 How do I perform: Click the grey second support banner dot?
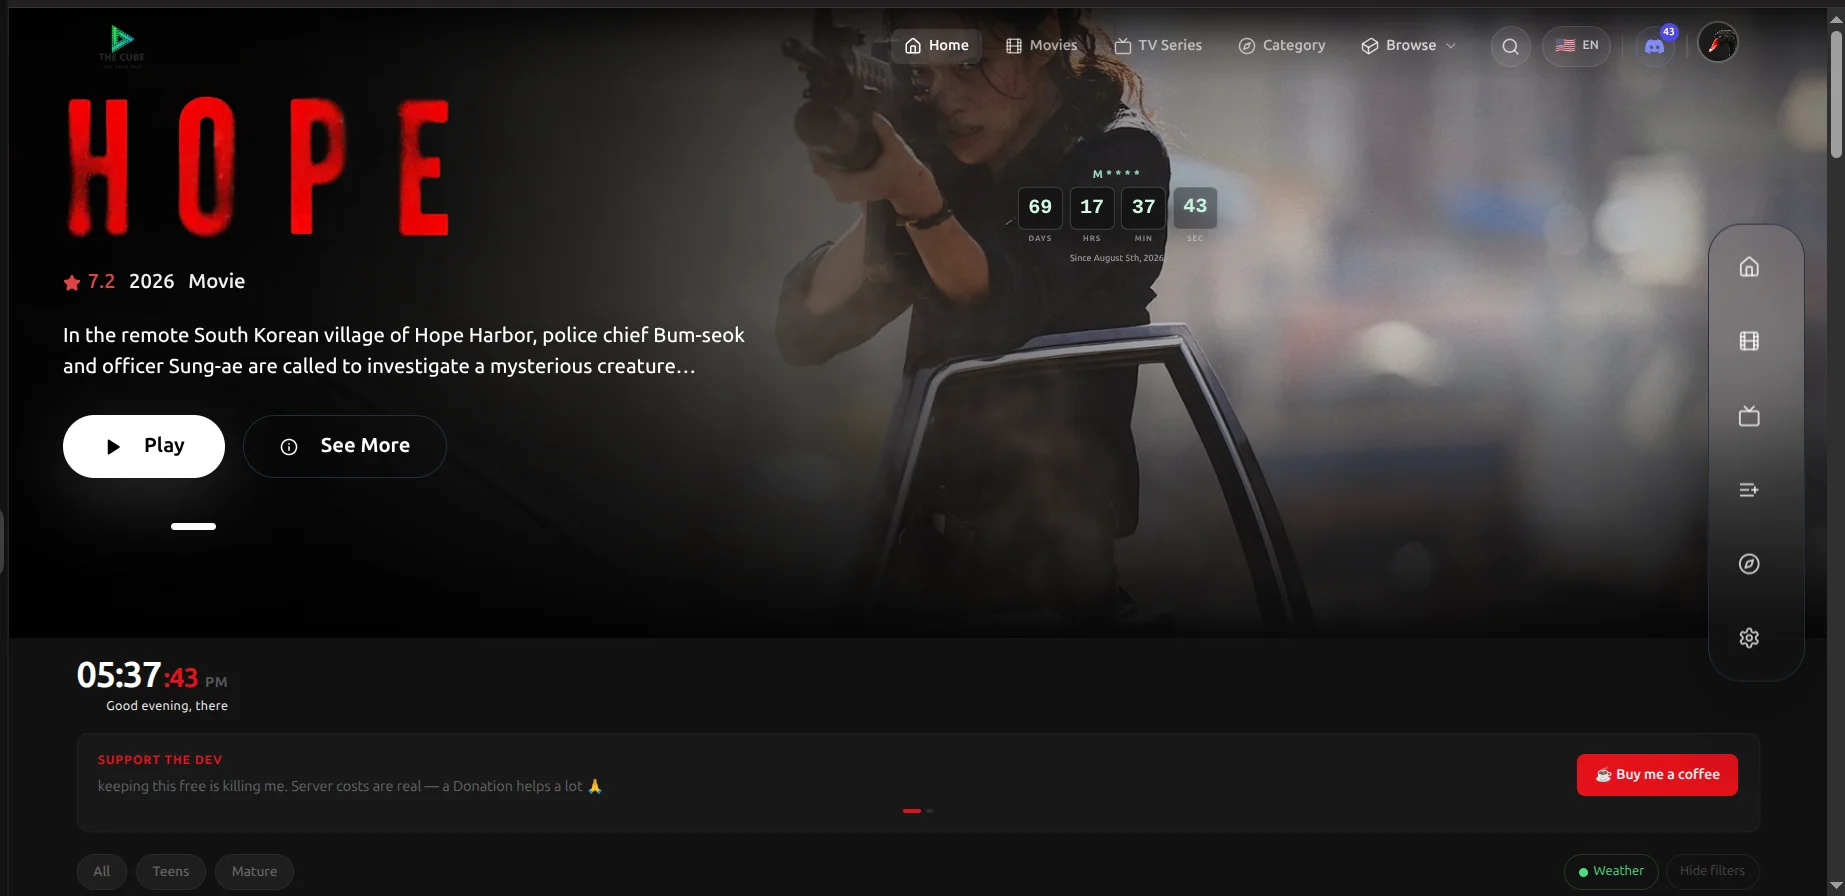tap(930, 811)
